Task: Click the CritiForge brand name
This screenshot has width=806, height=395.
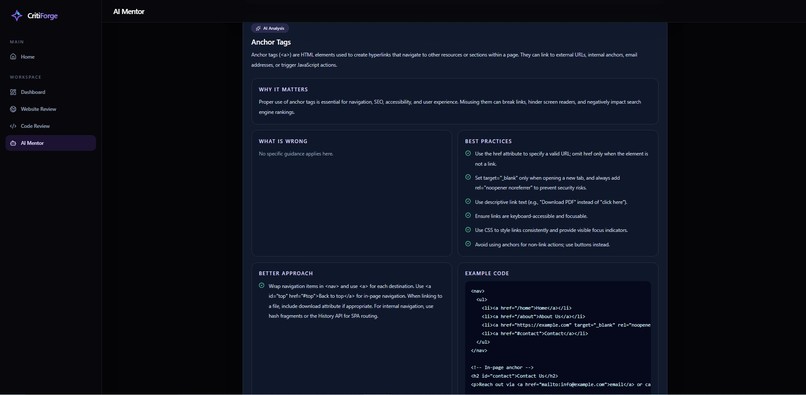Action: (x=43, y=16)
